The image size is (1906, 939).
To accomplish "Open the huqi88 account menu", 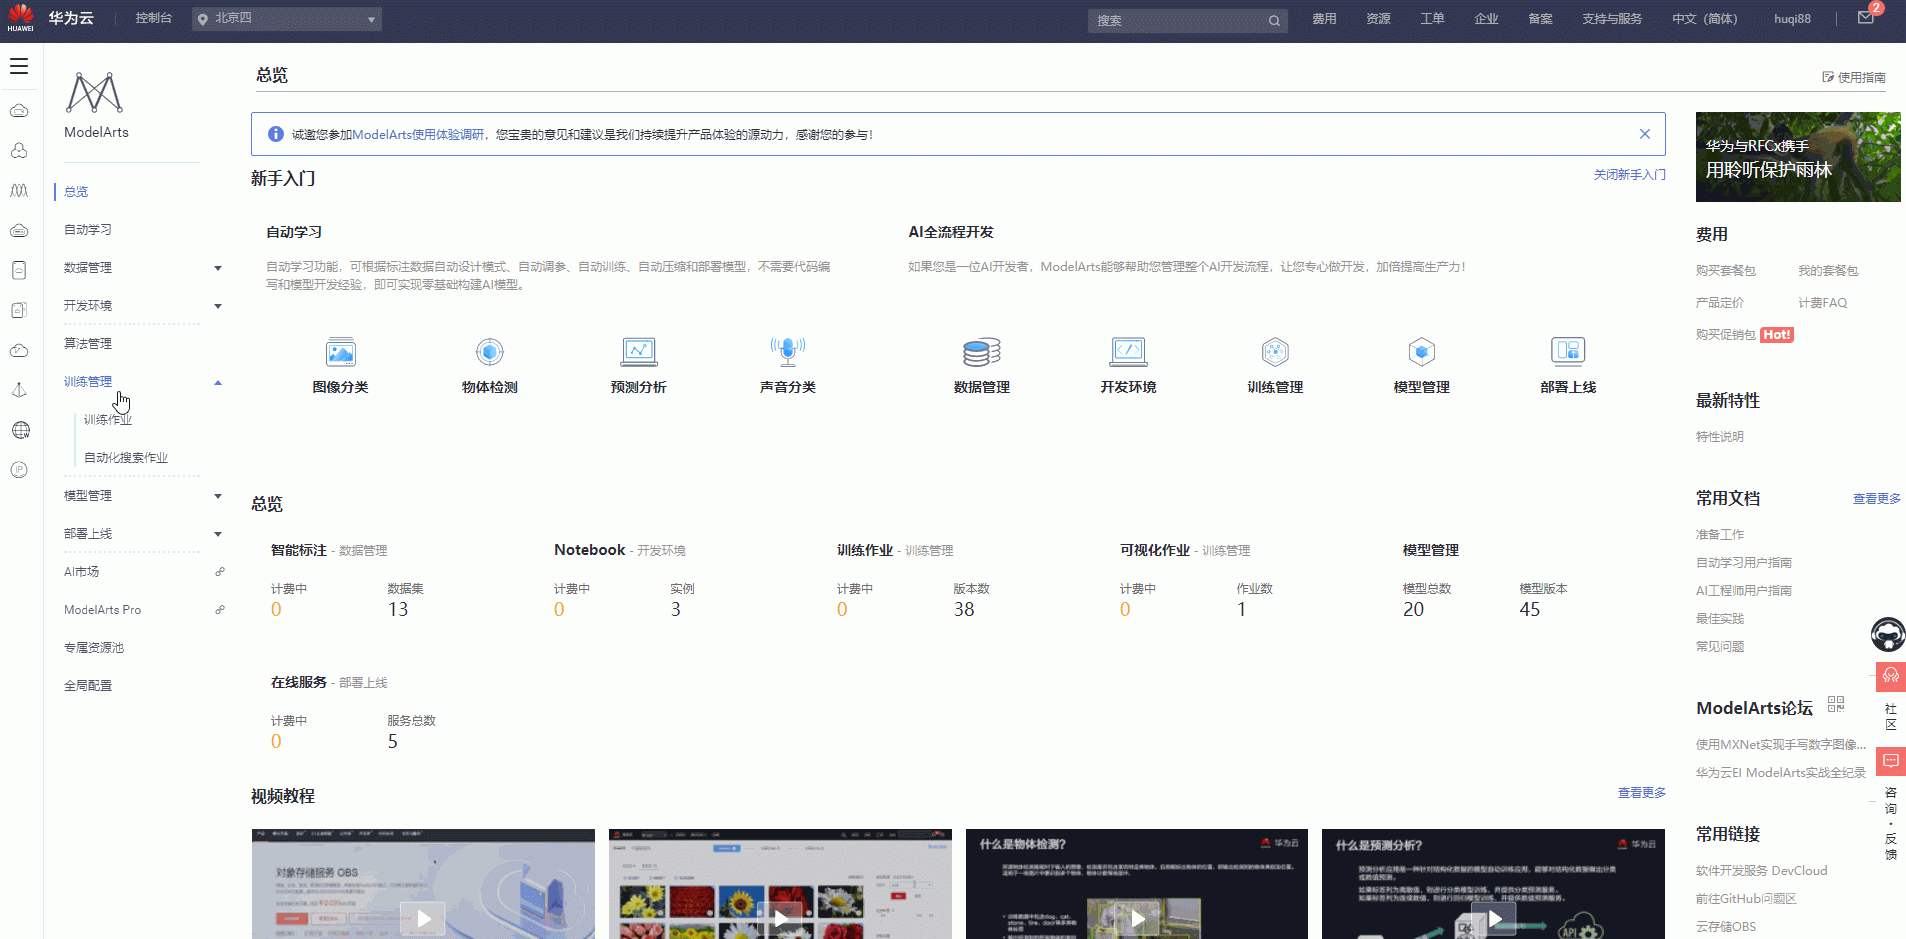I will click(x=1792, y=19).
